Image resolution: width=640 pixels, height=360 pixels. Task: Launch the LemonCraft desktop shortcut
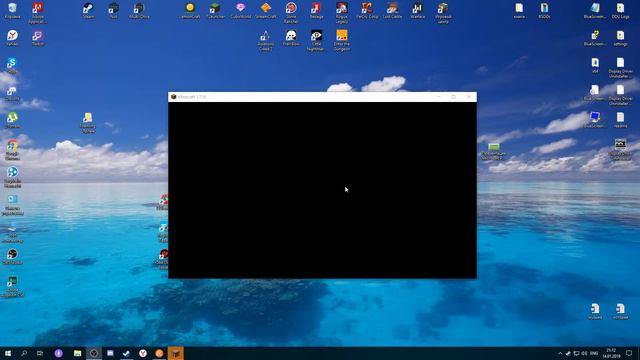click(190, 11)
